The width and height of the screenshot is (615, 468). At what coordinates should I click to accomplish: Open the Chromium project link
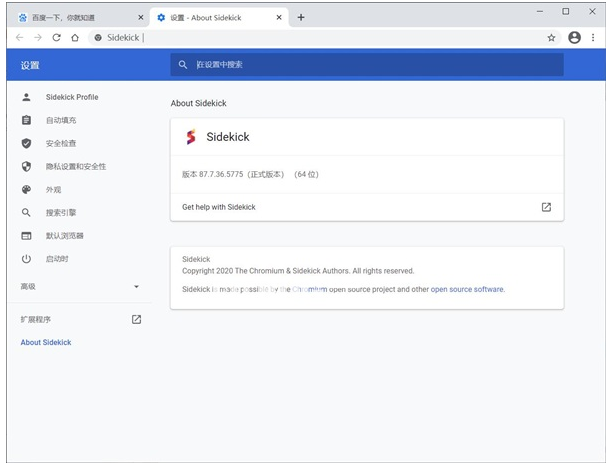(309, 290)
